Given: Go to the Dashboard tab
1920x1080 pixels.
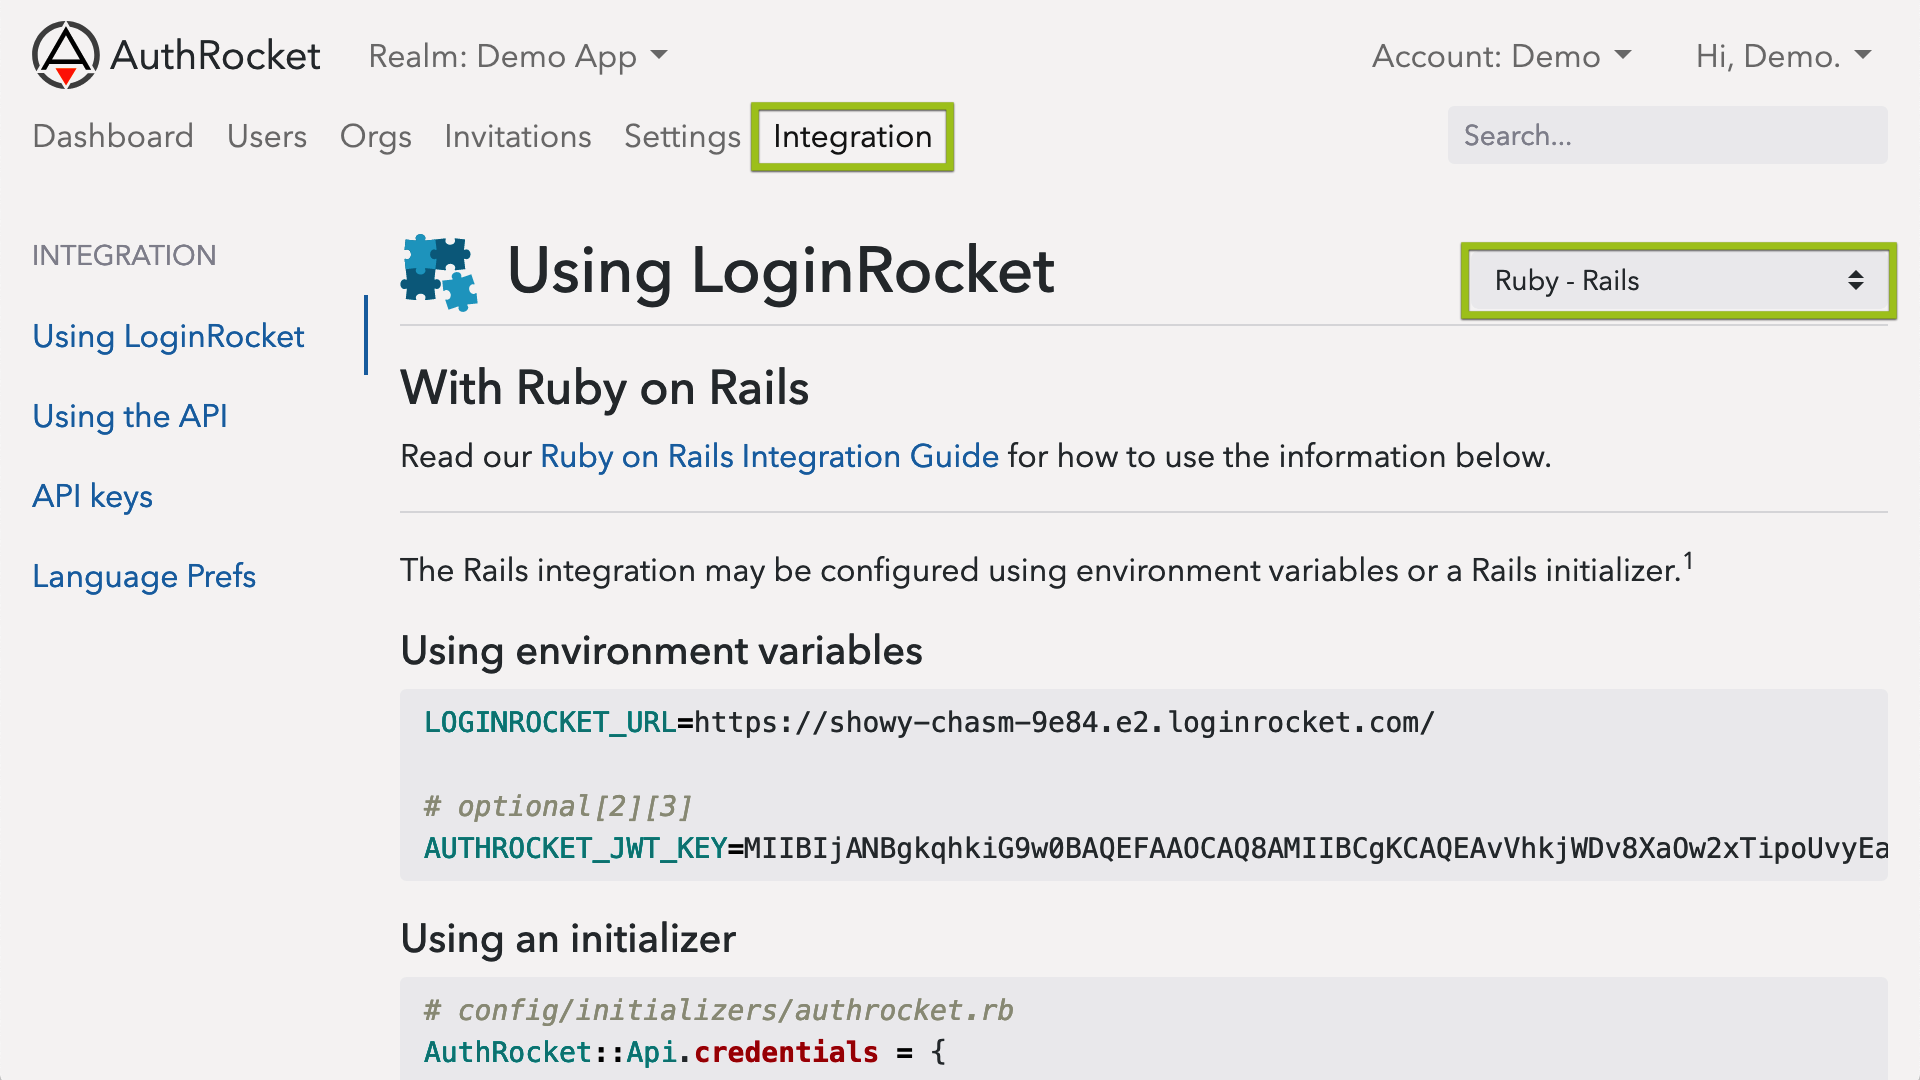Looking at the screenshot, I should [113, 137].
